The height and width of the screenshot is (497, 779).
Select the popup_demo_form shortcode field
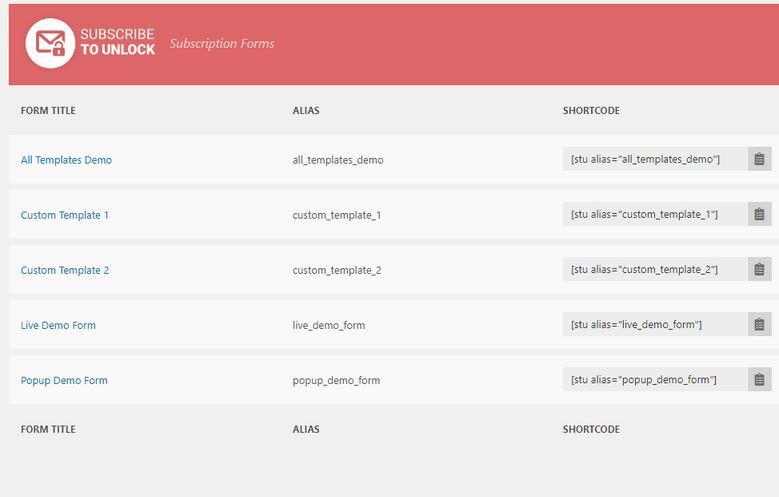655,380
